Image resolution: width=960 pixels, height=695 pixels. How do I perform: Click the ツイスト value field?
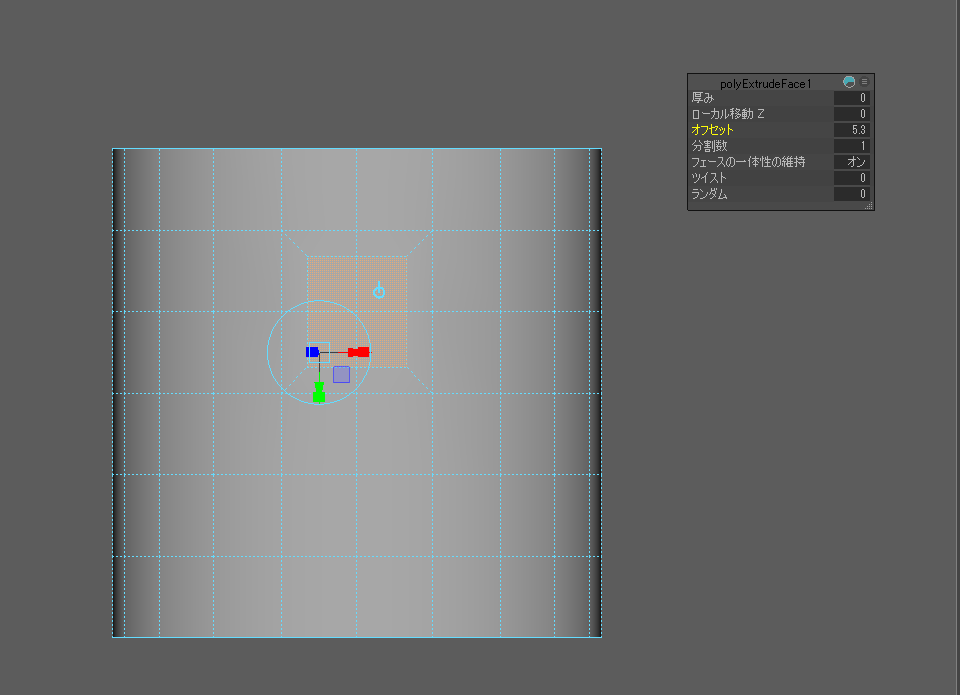(852, 178)
